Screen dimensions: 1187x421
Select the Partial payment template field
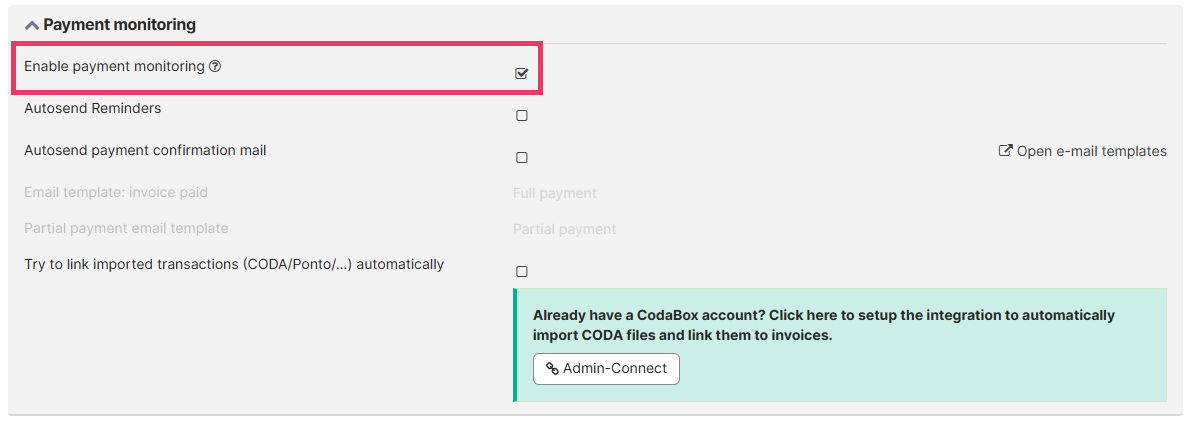pos(564,229)
